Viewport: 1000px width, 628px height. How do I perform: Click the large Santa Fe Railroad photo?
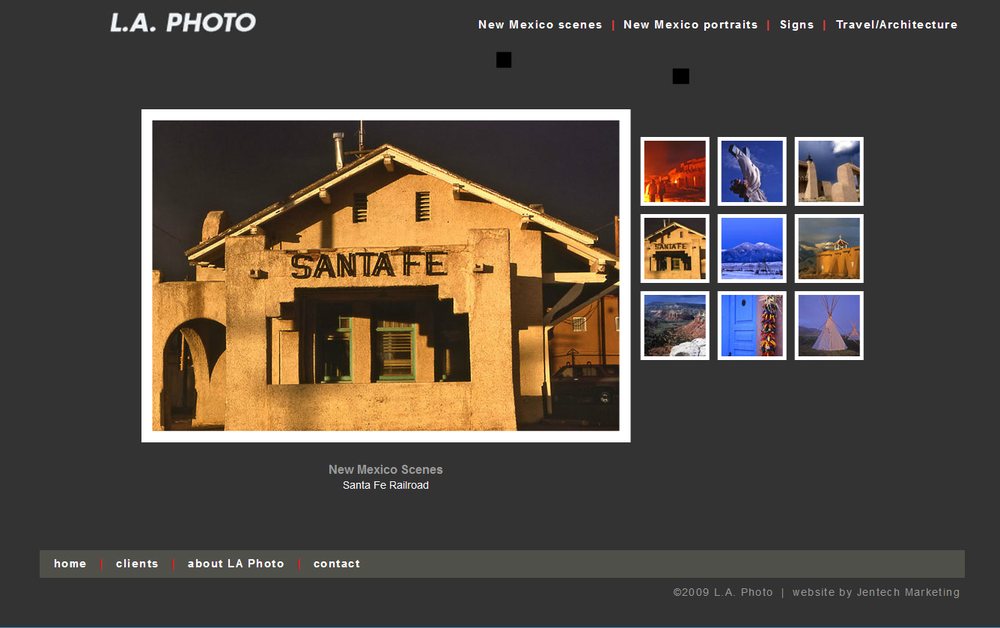pyautogui.click(x=386, y=275)
